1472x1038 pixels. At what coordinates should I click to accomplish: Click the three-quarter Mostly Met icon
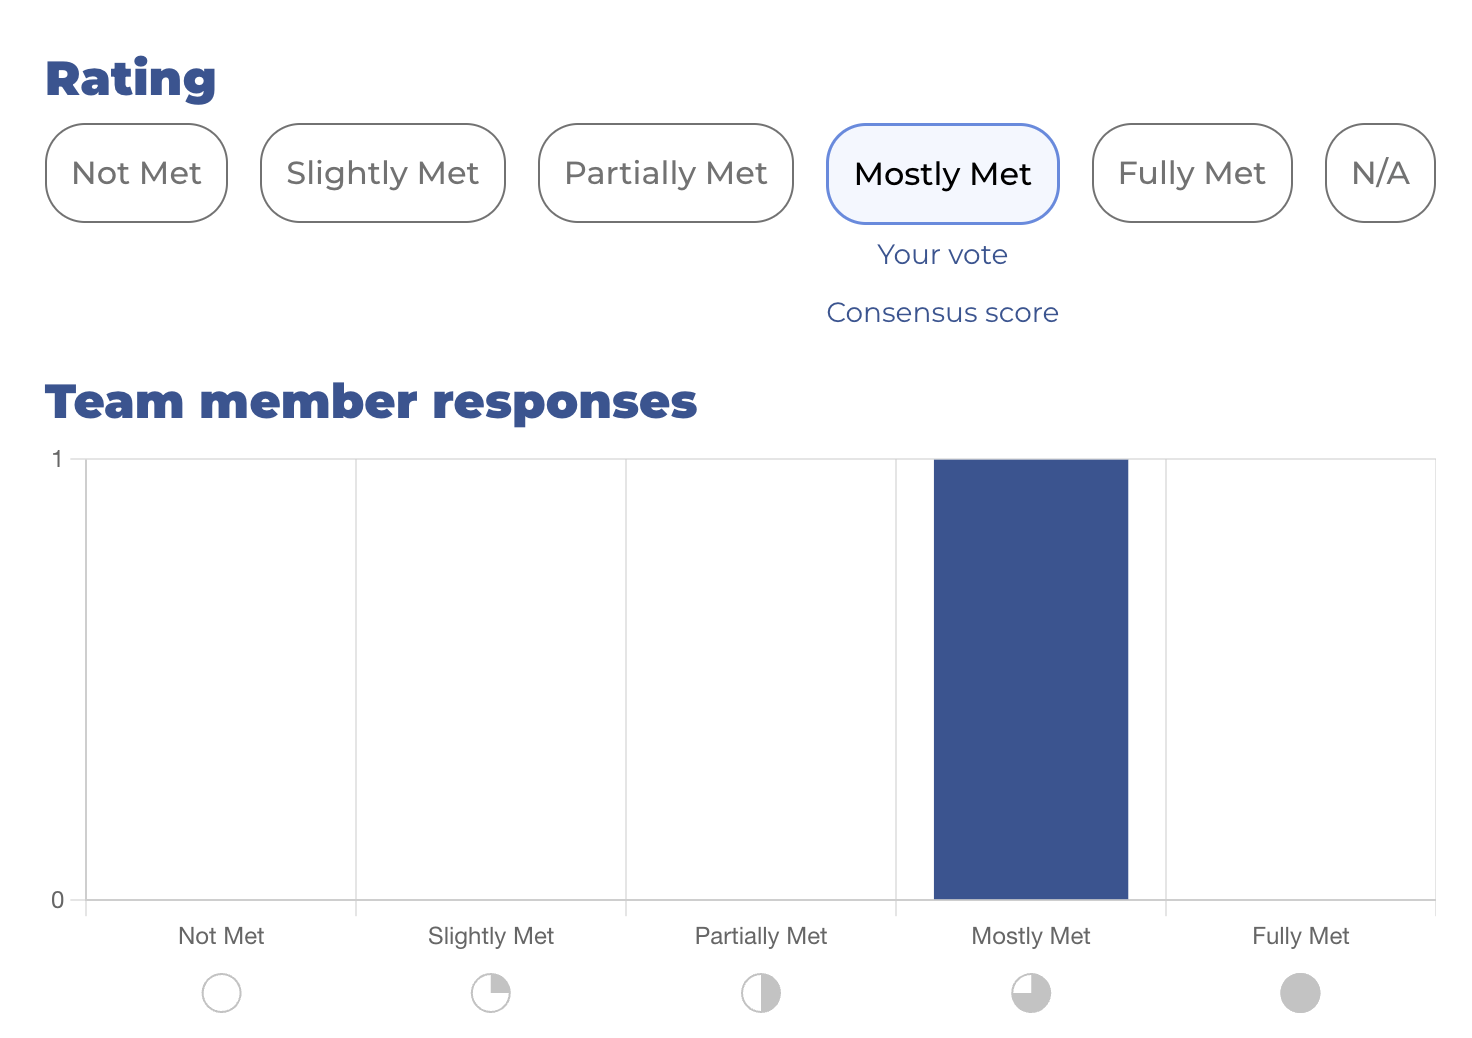1031,993
